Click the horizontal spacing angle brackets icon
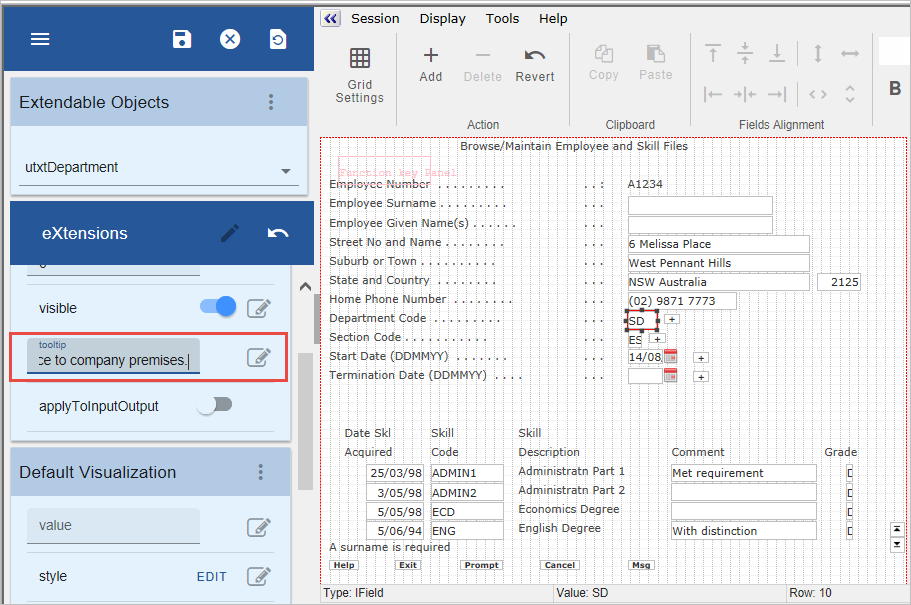 818,94
